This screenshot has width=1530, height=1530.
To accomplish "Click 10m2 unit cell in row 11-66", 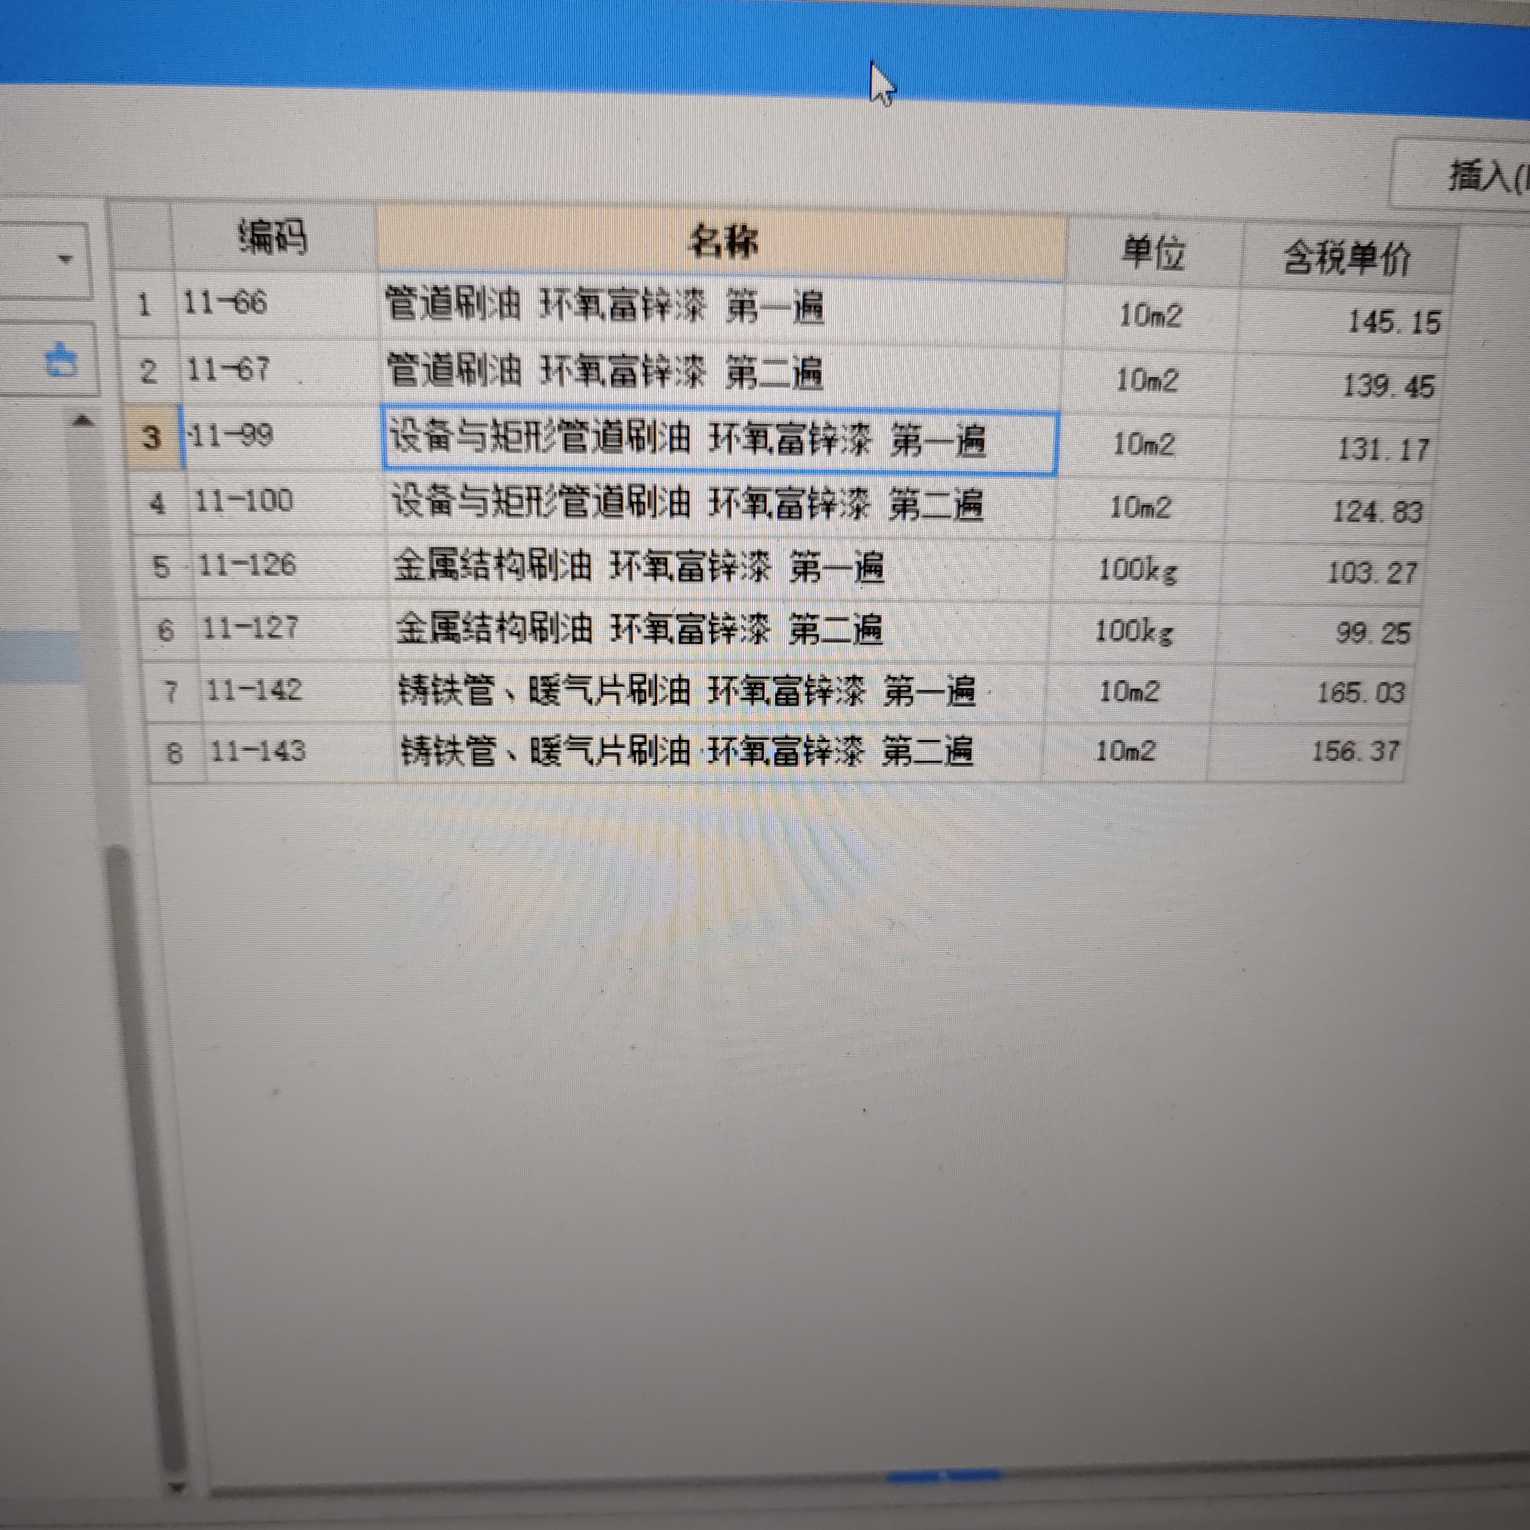I will pyautogui.click(x=1150, y=316).
